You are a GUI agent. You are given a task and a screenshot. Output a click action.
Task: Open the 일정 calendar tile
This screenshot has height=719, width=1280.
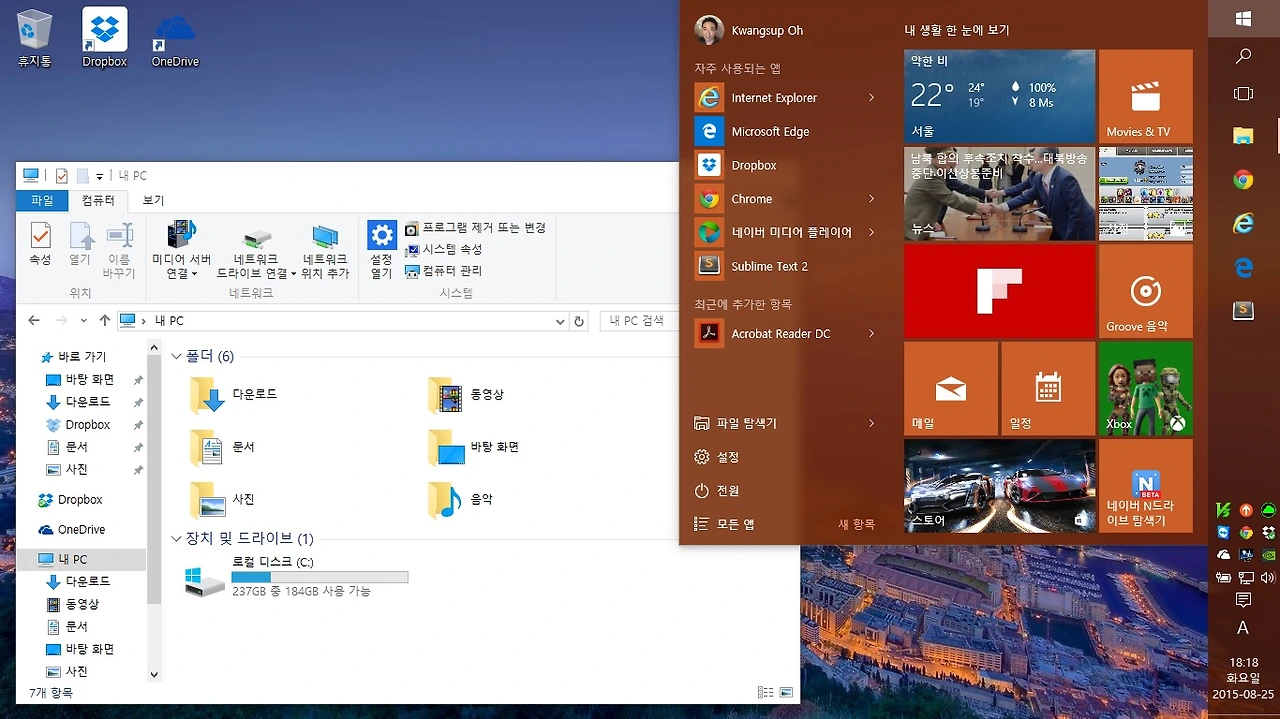pos(1047,388)
